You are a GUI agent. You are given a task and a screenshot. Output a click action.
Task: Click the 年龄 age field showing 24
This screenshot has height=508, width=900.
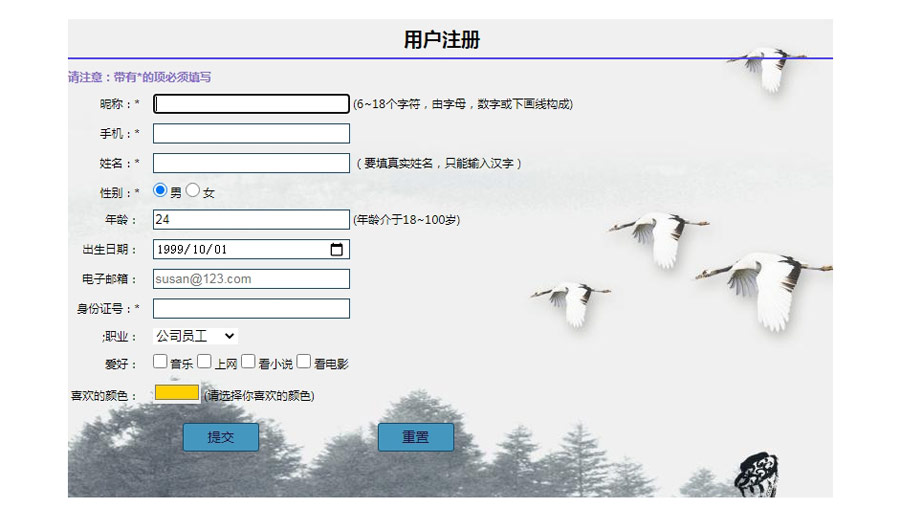pyautogui.click(x=251, y=219)
